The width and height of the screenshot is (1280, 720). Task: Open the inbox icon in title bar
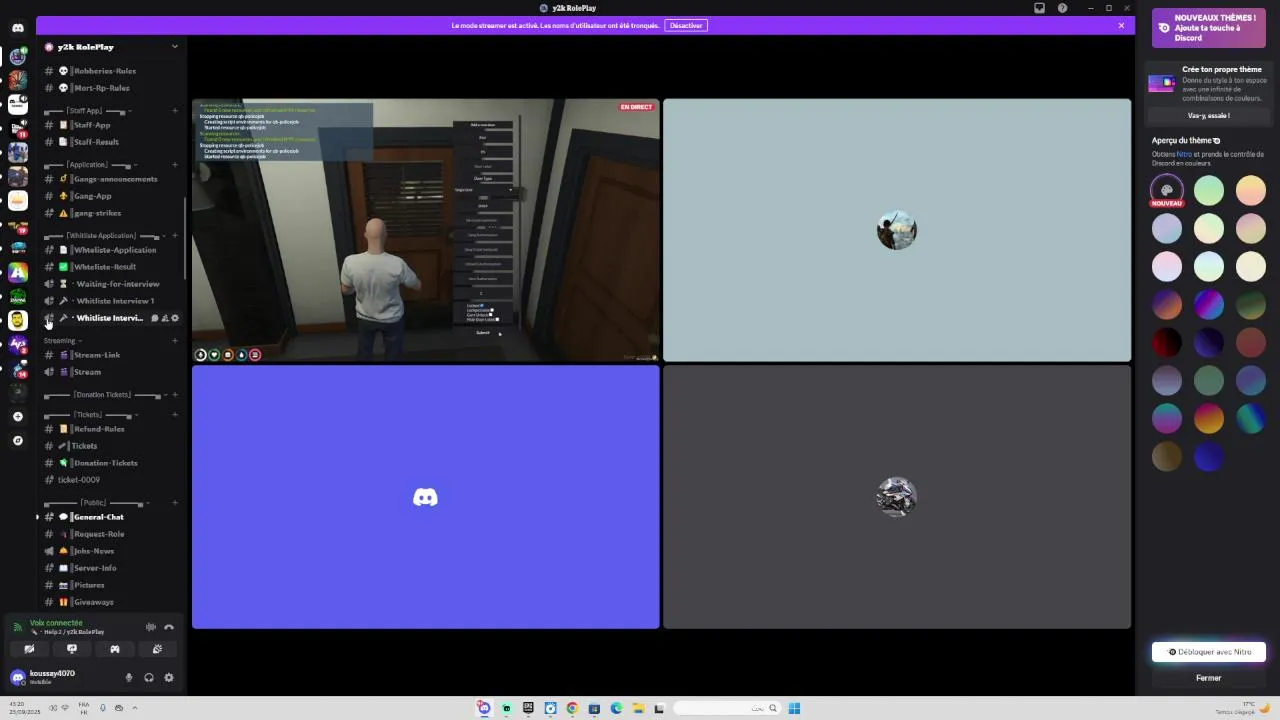pyautogui.click(x=1039, y=8)
